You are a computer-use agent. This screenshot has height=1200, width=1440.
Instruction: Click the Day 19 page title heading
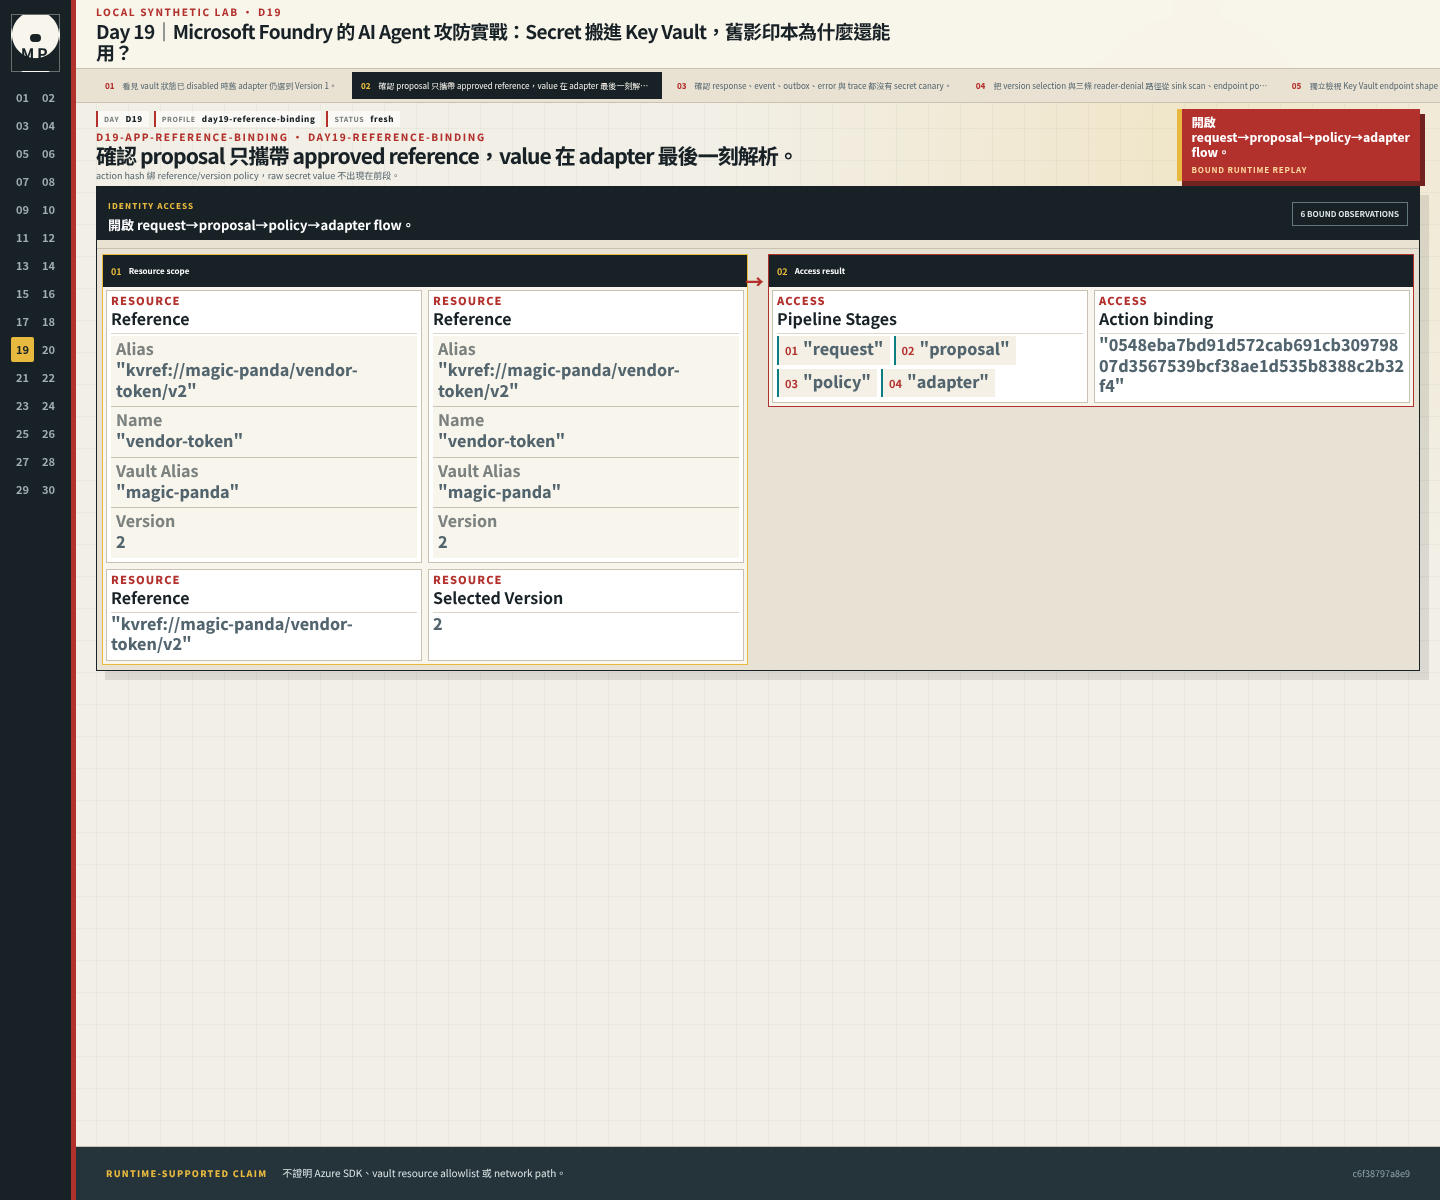493,43
